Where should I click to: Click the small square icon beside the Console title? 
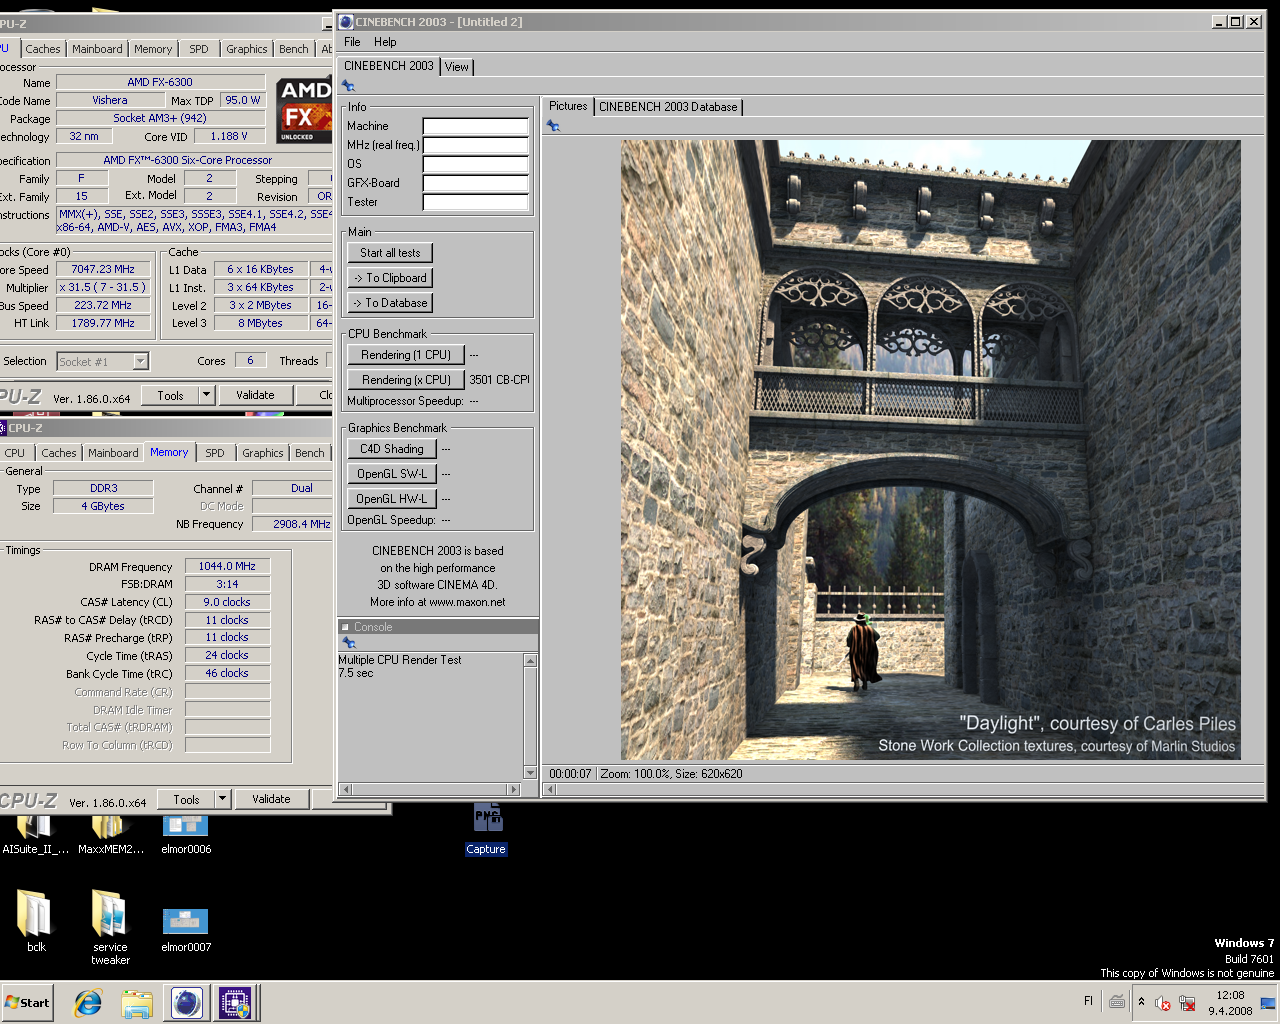[345, 627]
